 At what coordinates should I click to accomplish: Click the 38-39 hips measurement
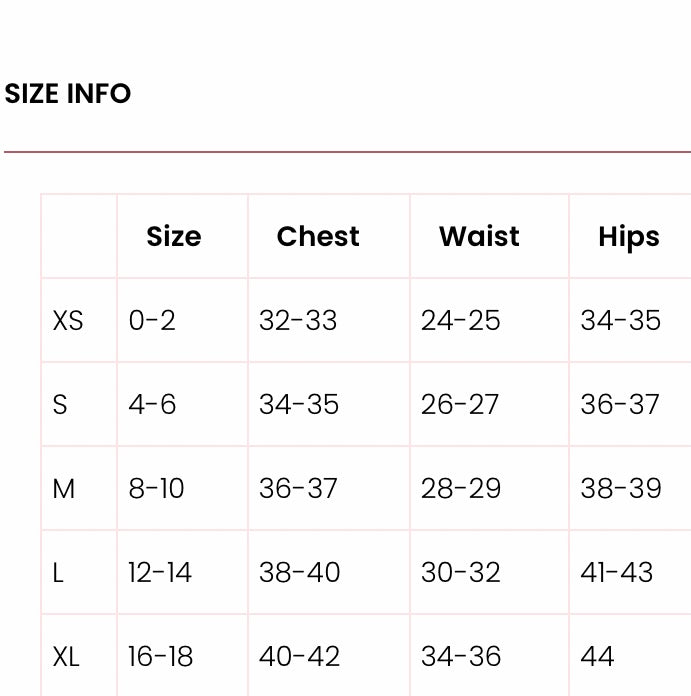click(620, 489)
